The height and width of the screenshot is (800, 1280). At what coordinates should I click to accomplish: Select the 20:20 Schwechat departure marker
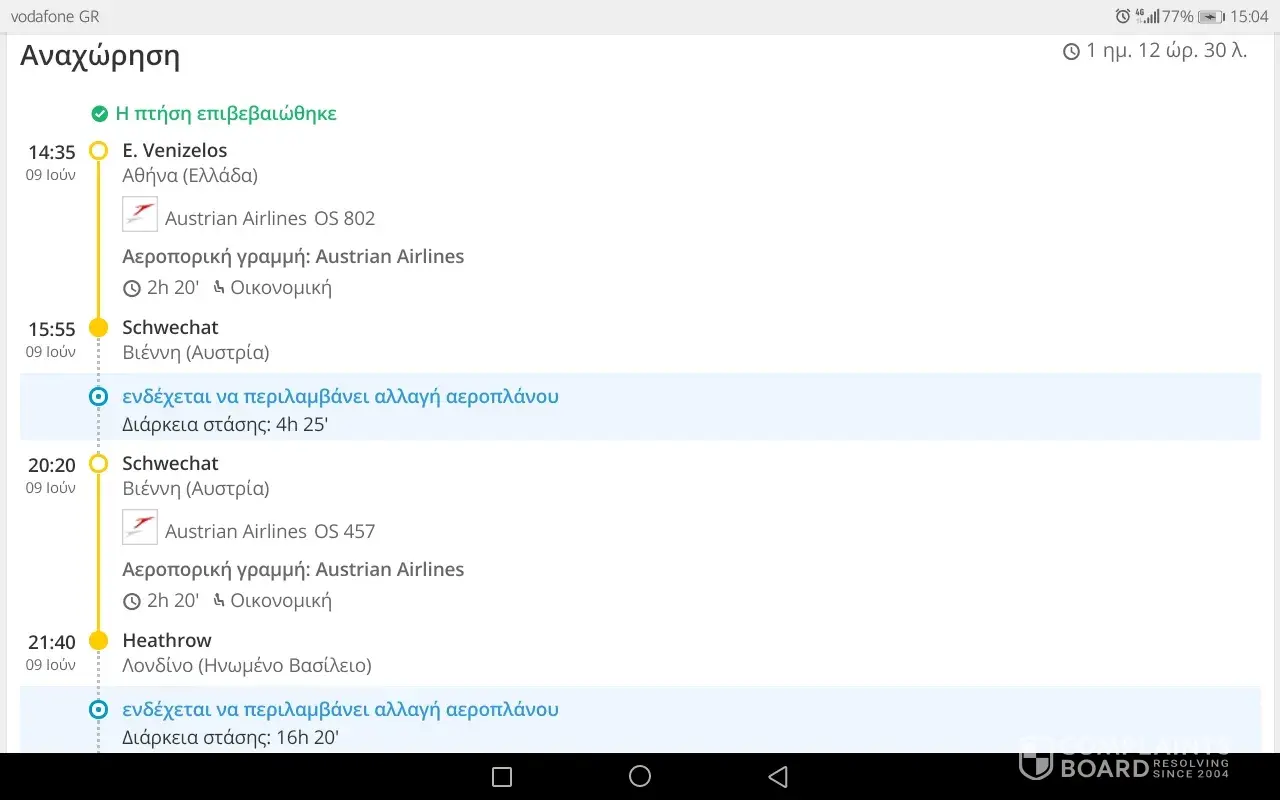pyautogui.click(x=98, y=464)
